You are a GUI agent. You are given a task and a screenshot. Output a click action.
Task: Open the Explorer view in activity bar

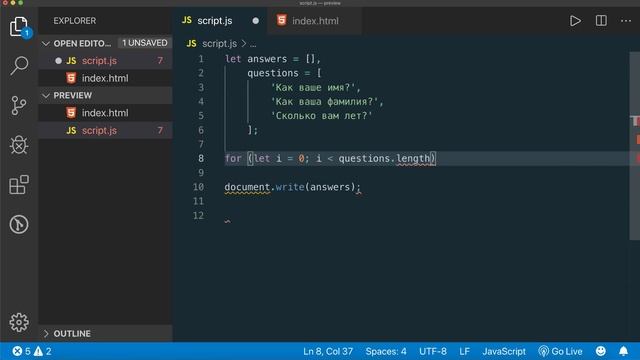point(19,27)
